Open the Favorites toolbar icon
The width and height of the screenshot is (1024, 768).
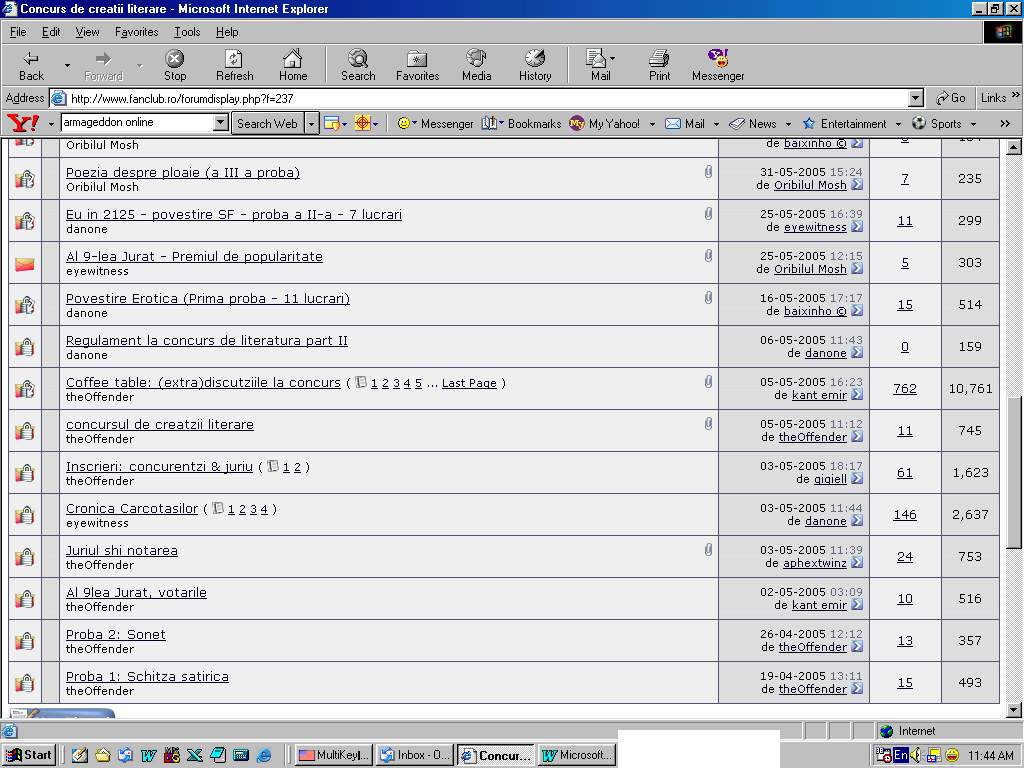pos(417,66)
